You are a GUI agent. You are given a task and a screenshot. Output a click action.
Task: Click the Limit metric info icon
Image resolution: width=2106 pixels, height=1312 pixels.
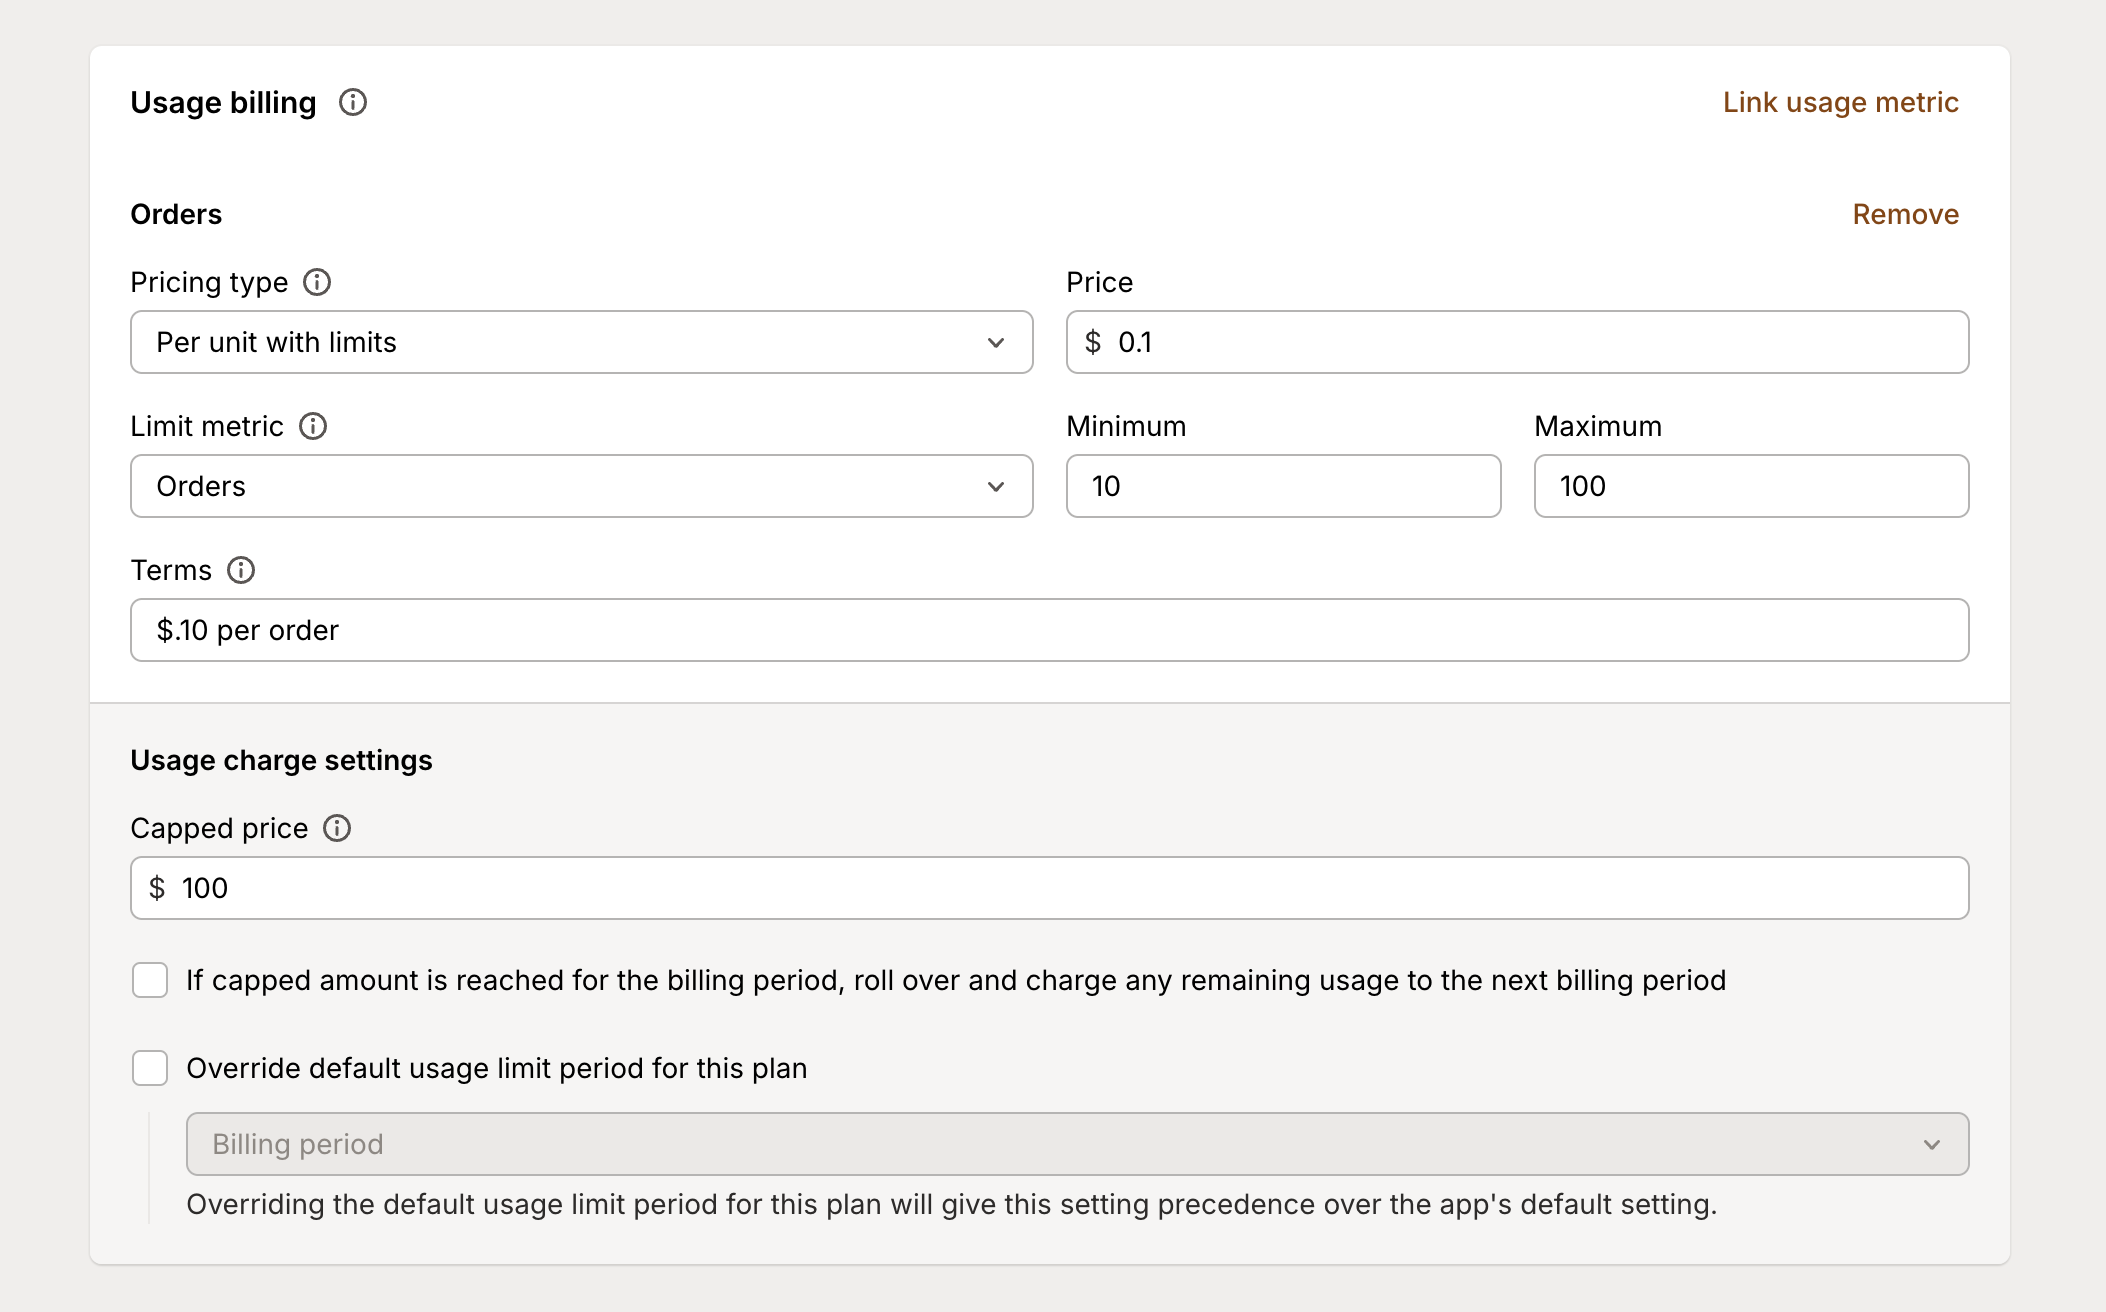[313, 426]
